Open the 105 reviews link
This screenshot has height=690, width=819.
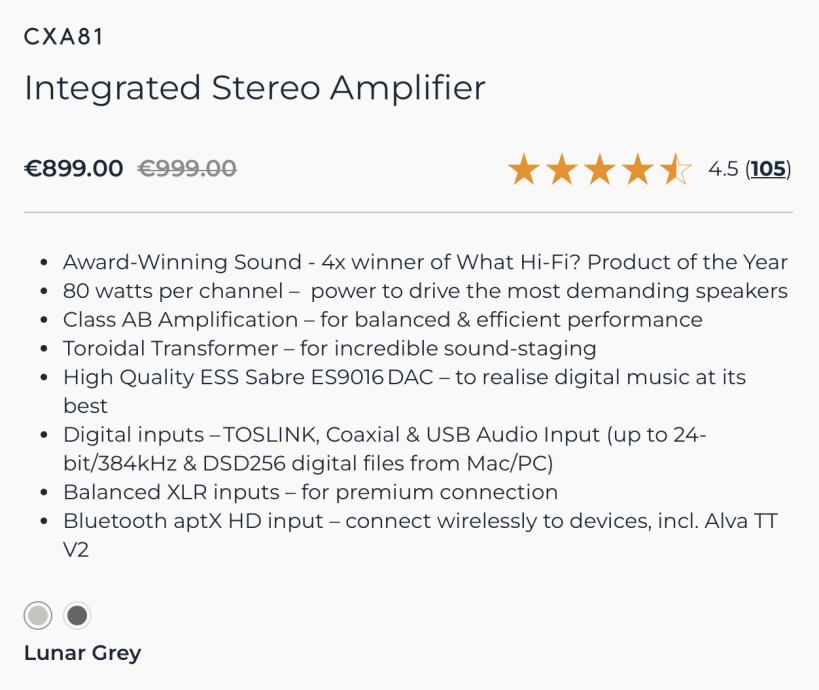tap(768, 169)
